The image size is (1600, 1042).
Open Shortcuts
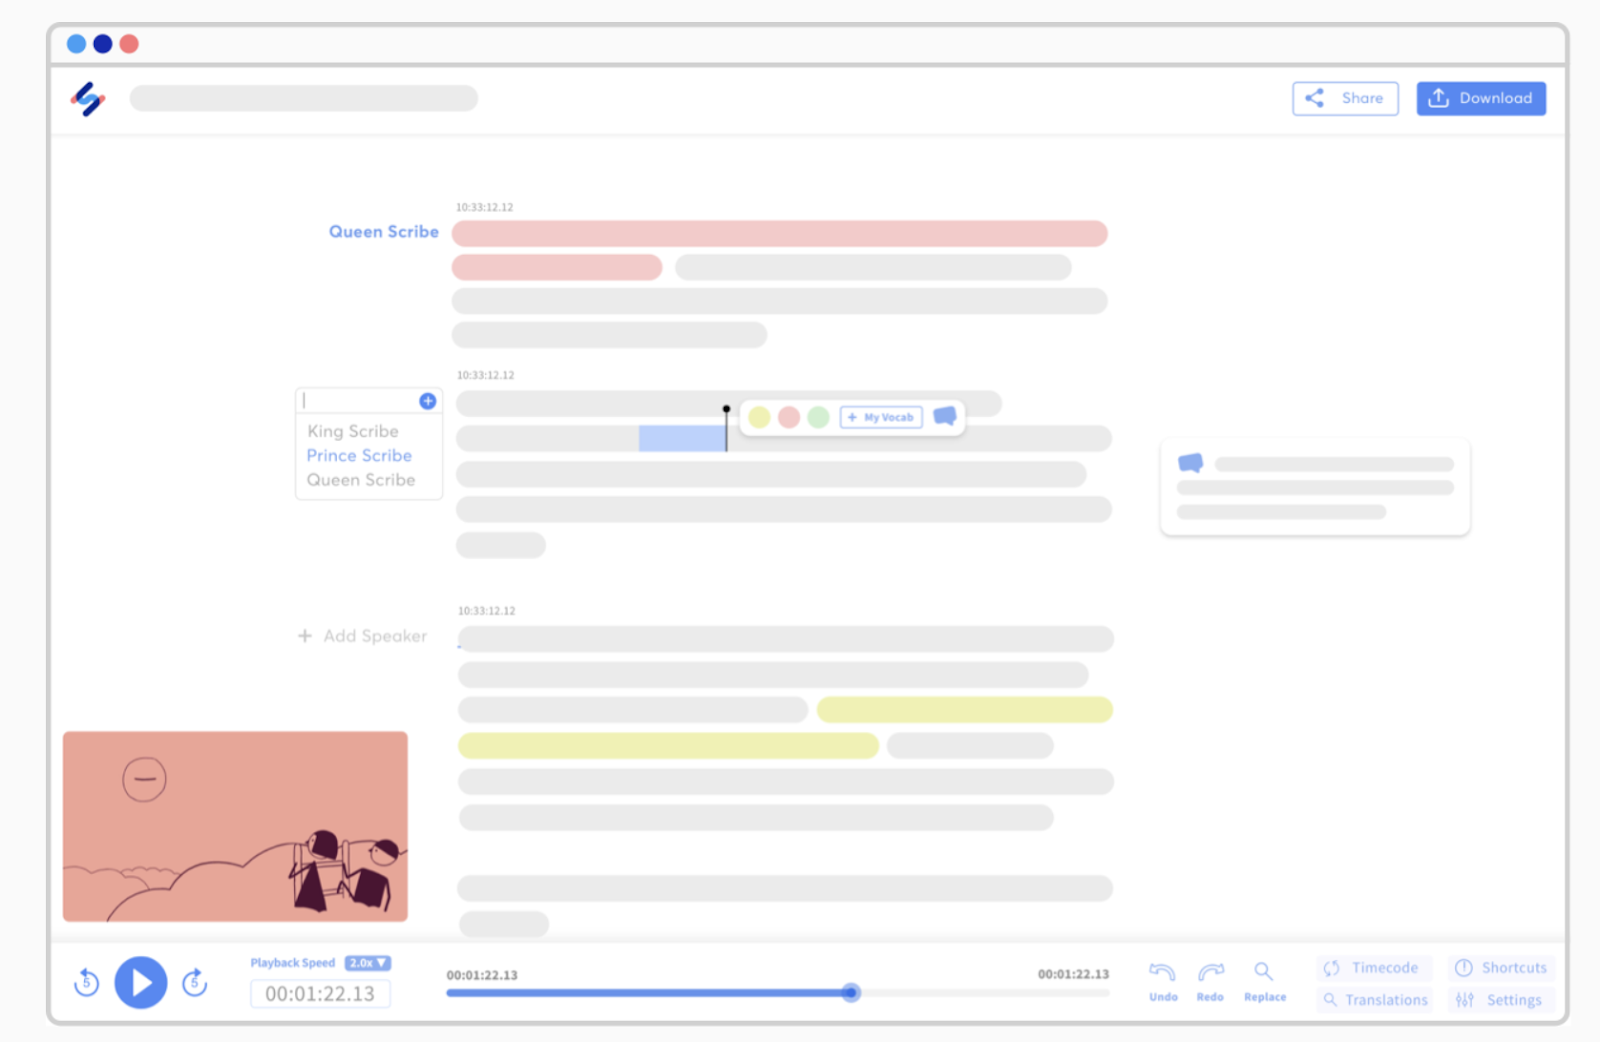pos(1501,968)
